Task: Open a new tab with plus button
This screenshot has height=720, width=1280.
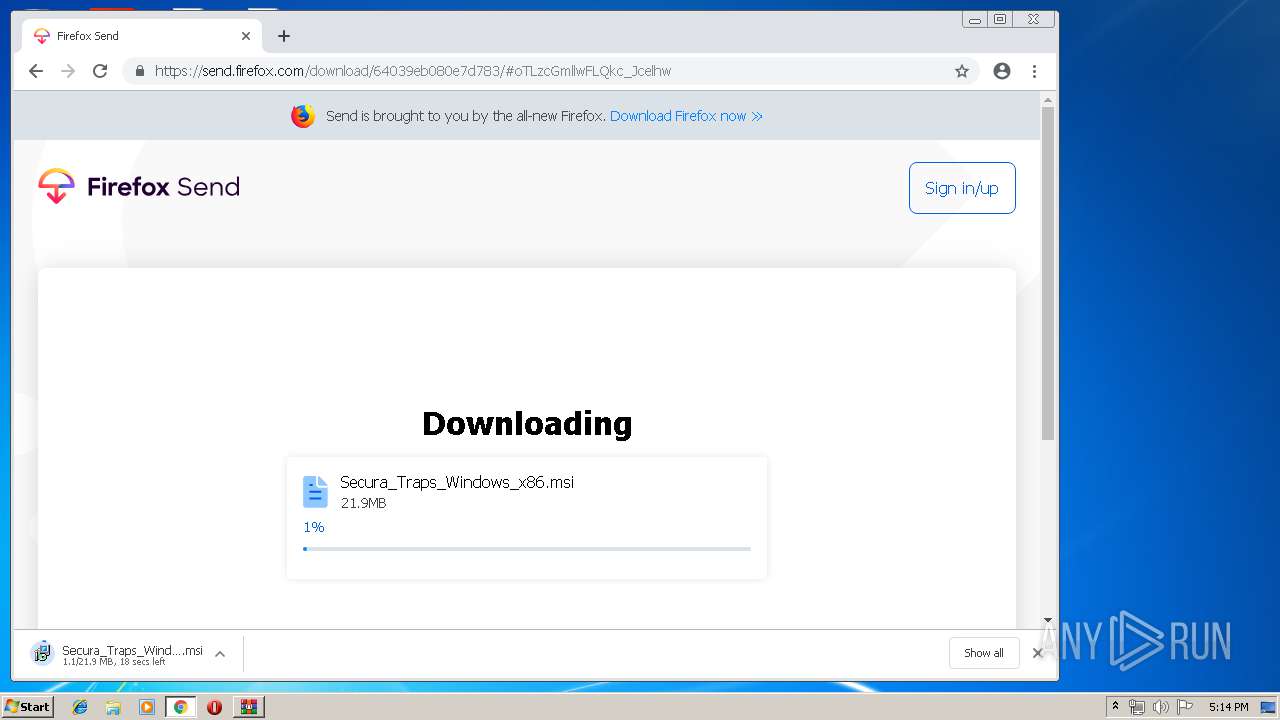Action: click(284, 36)
